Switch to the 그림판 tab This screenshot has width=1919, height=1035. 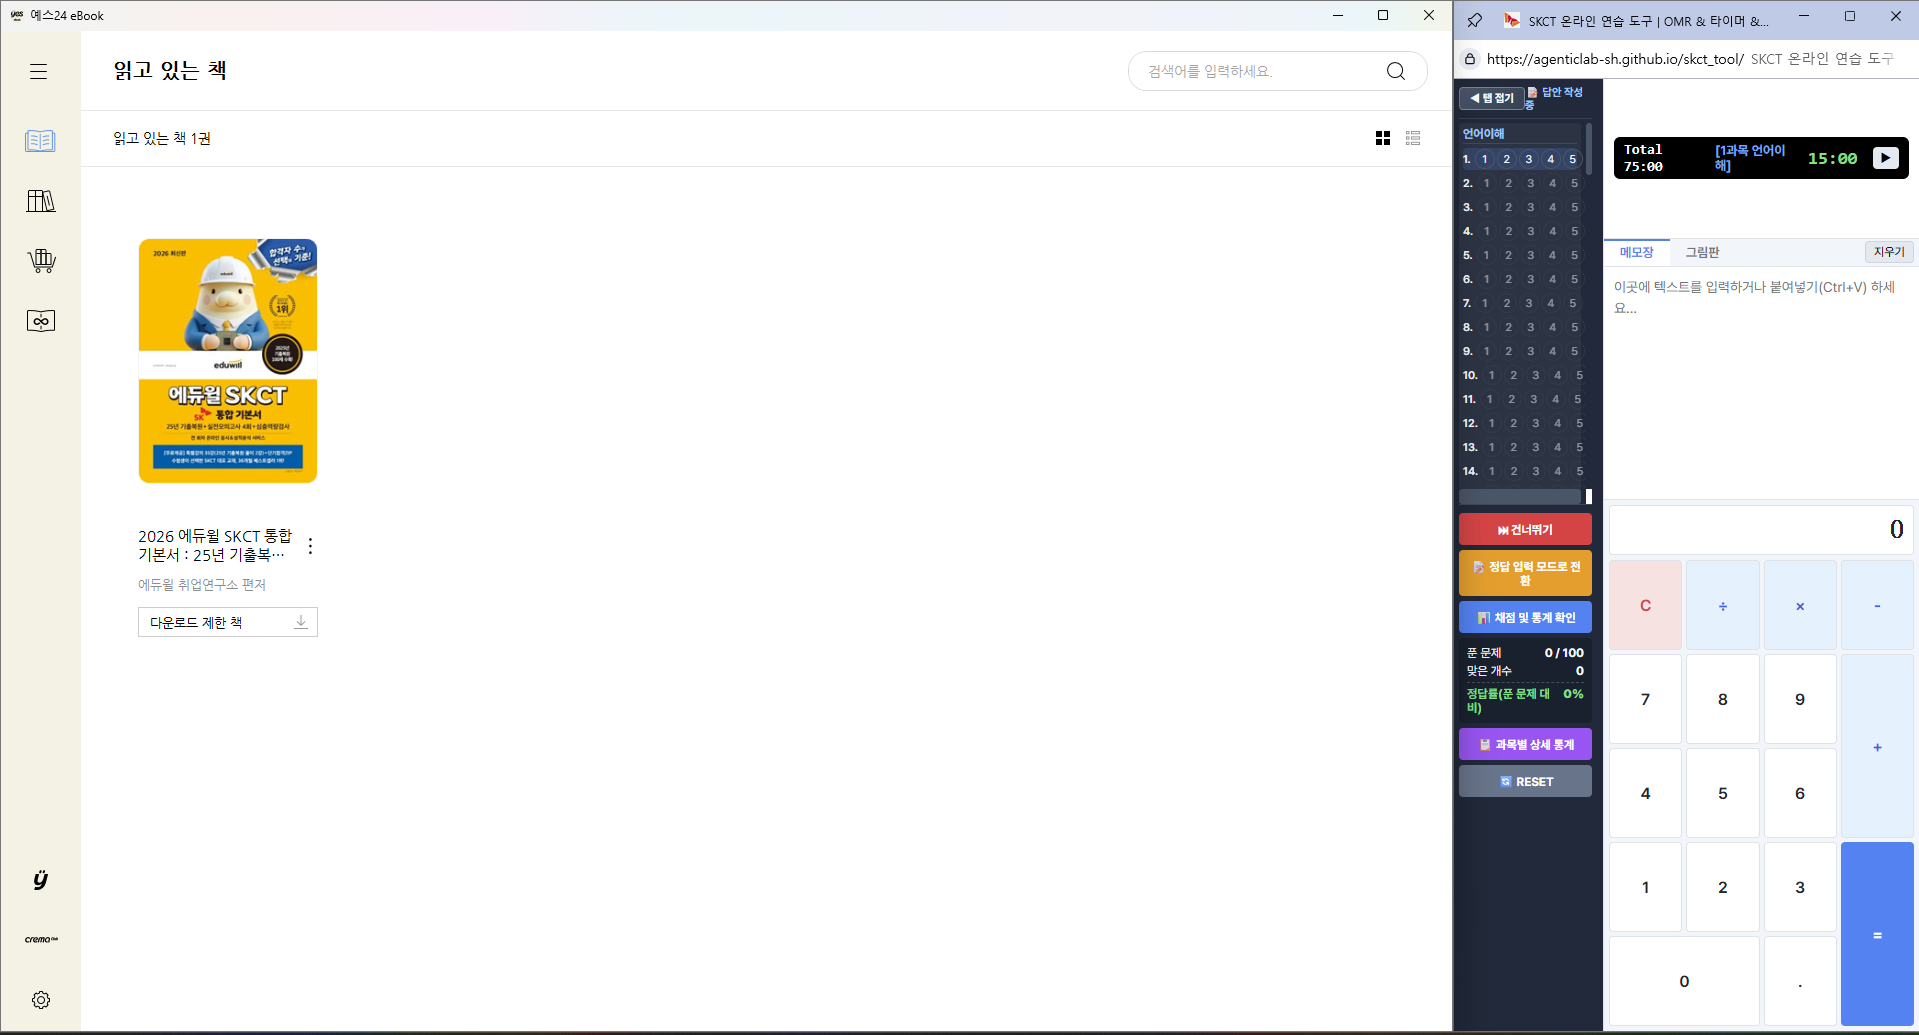tap(1702, 252)
